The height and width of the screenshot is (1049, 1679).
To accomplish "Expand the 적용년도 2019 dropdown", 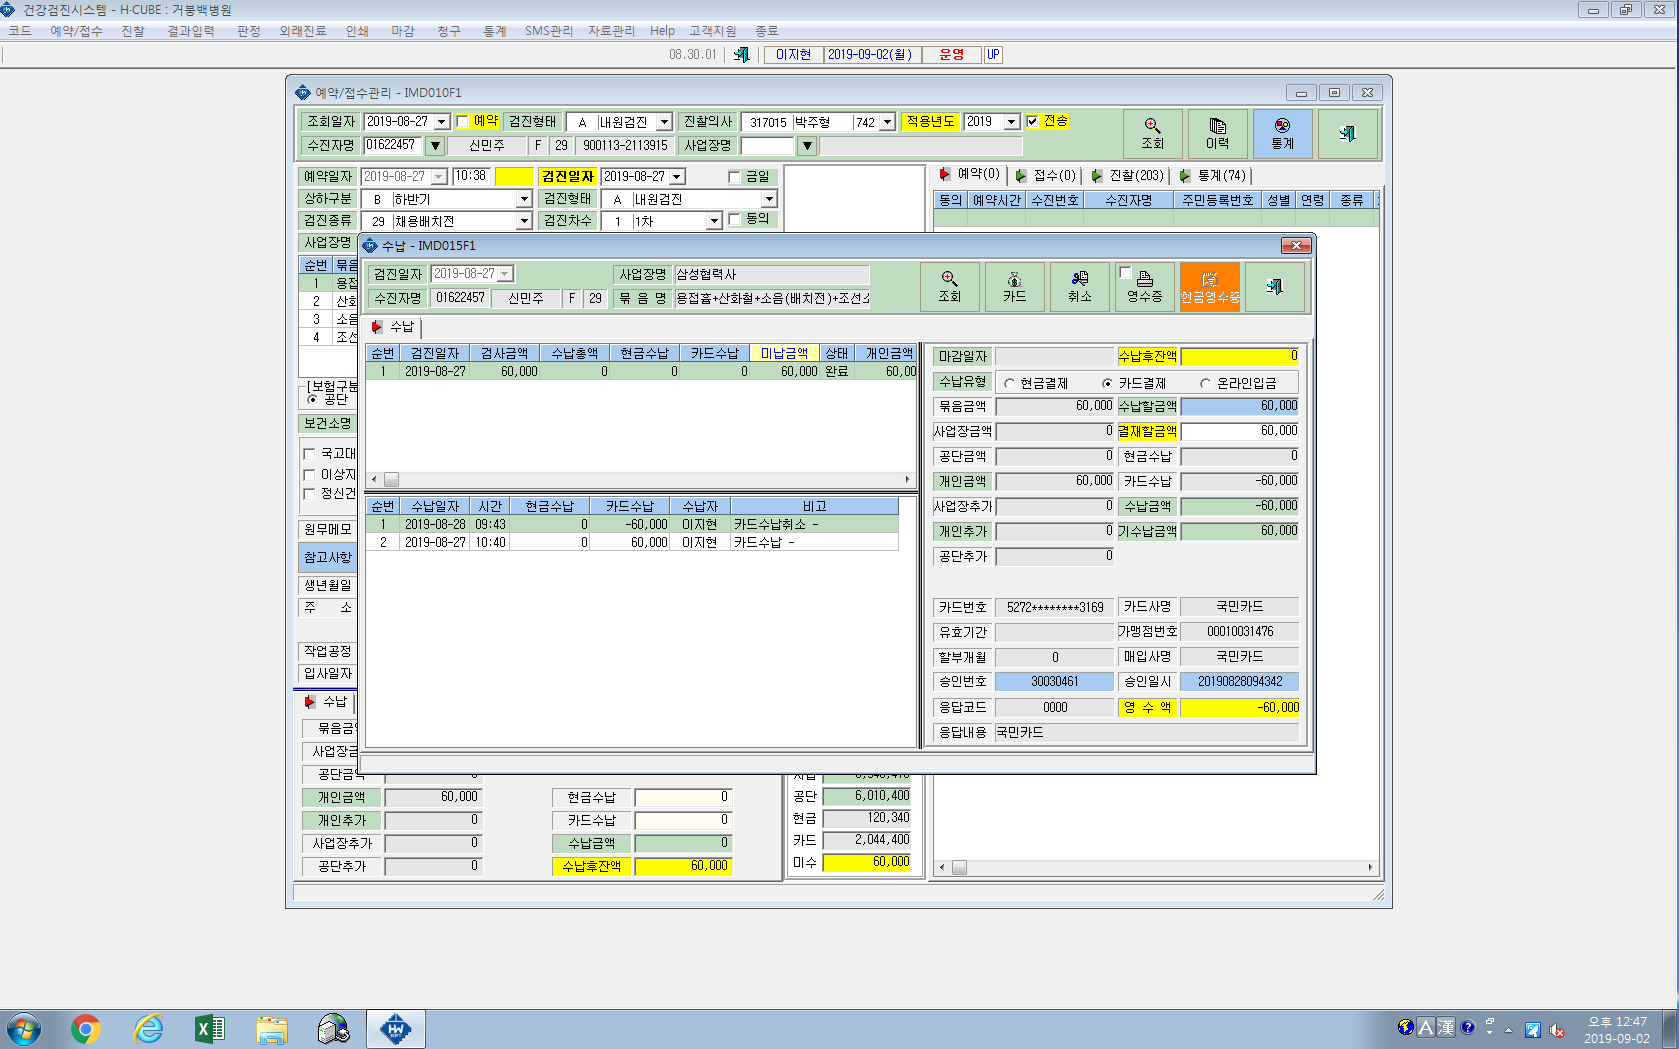I will (x=1011, y=122).
